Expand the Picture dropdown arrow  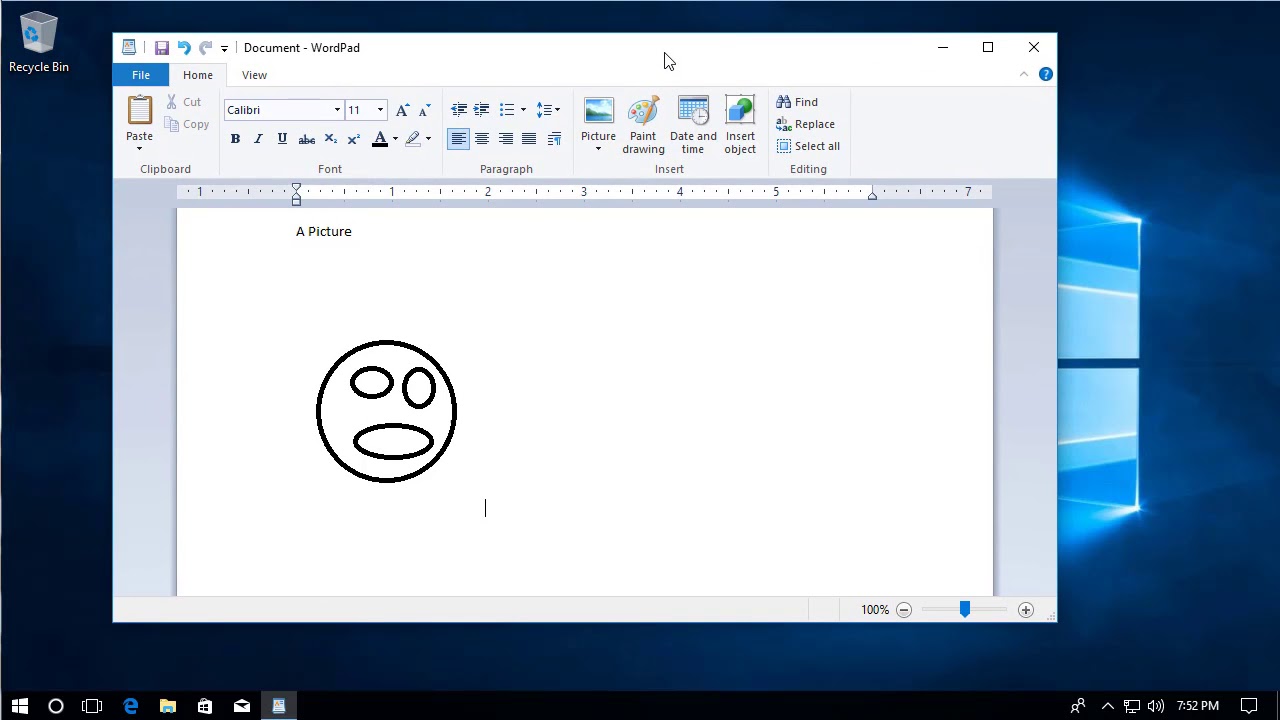coord(598,150)
